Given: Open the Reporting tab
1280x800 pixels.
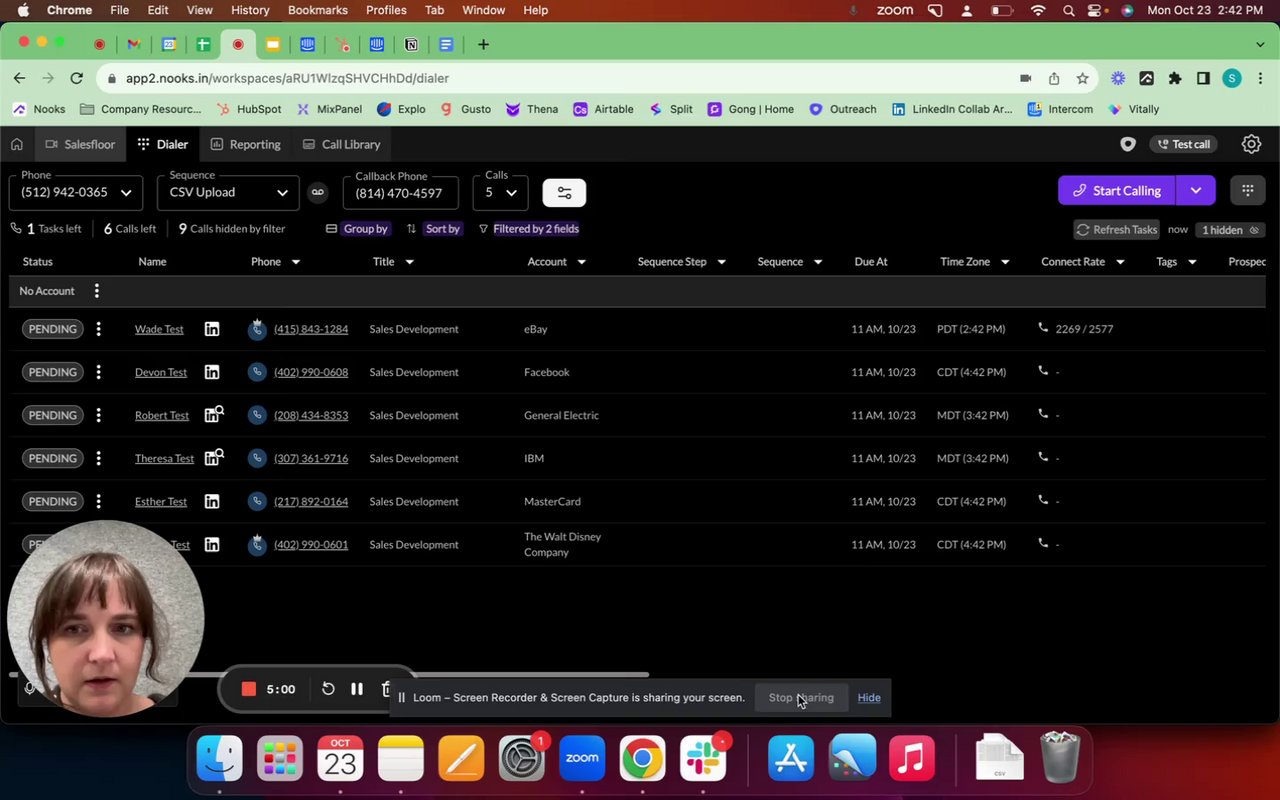Looking at the screenshot, I should click(x=245, y=144).
